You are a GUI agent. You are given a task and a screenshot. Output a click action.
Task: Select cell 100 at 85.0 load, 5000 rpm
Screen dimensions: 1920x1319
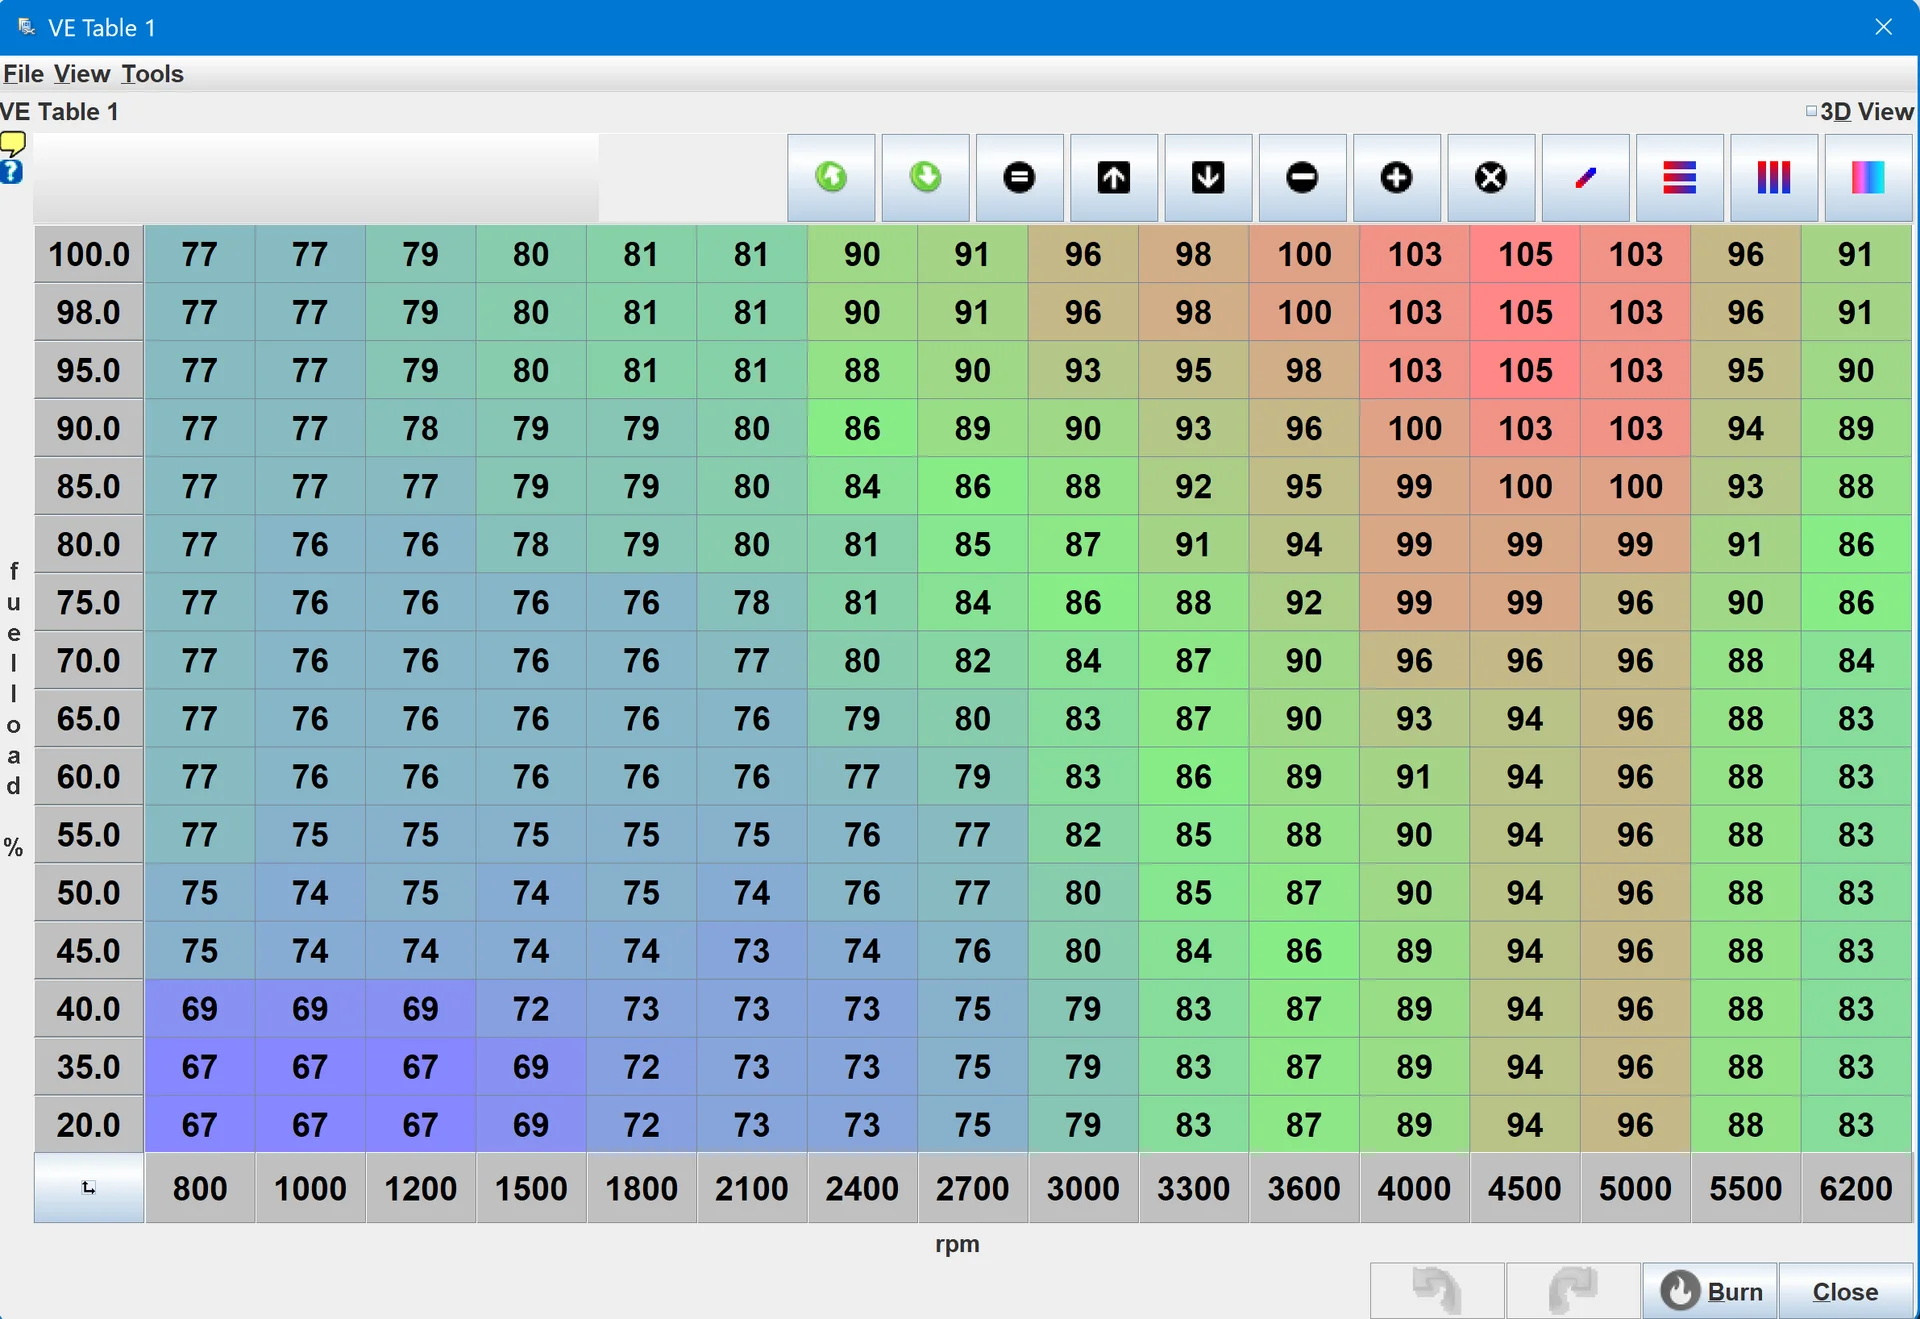1635,486
